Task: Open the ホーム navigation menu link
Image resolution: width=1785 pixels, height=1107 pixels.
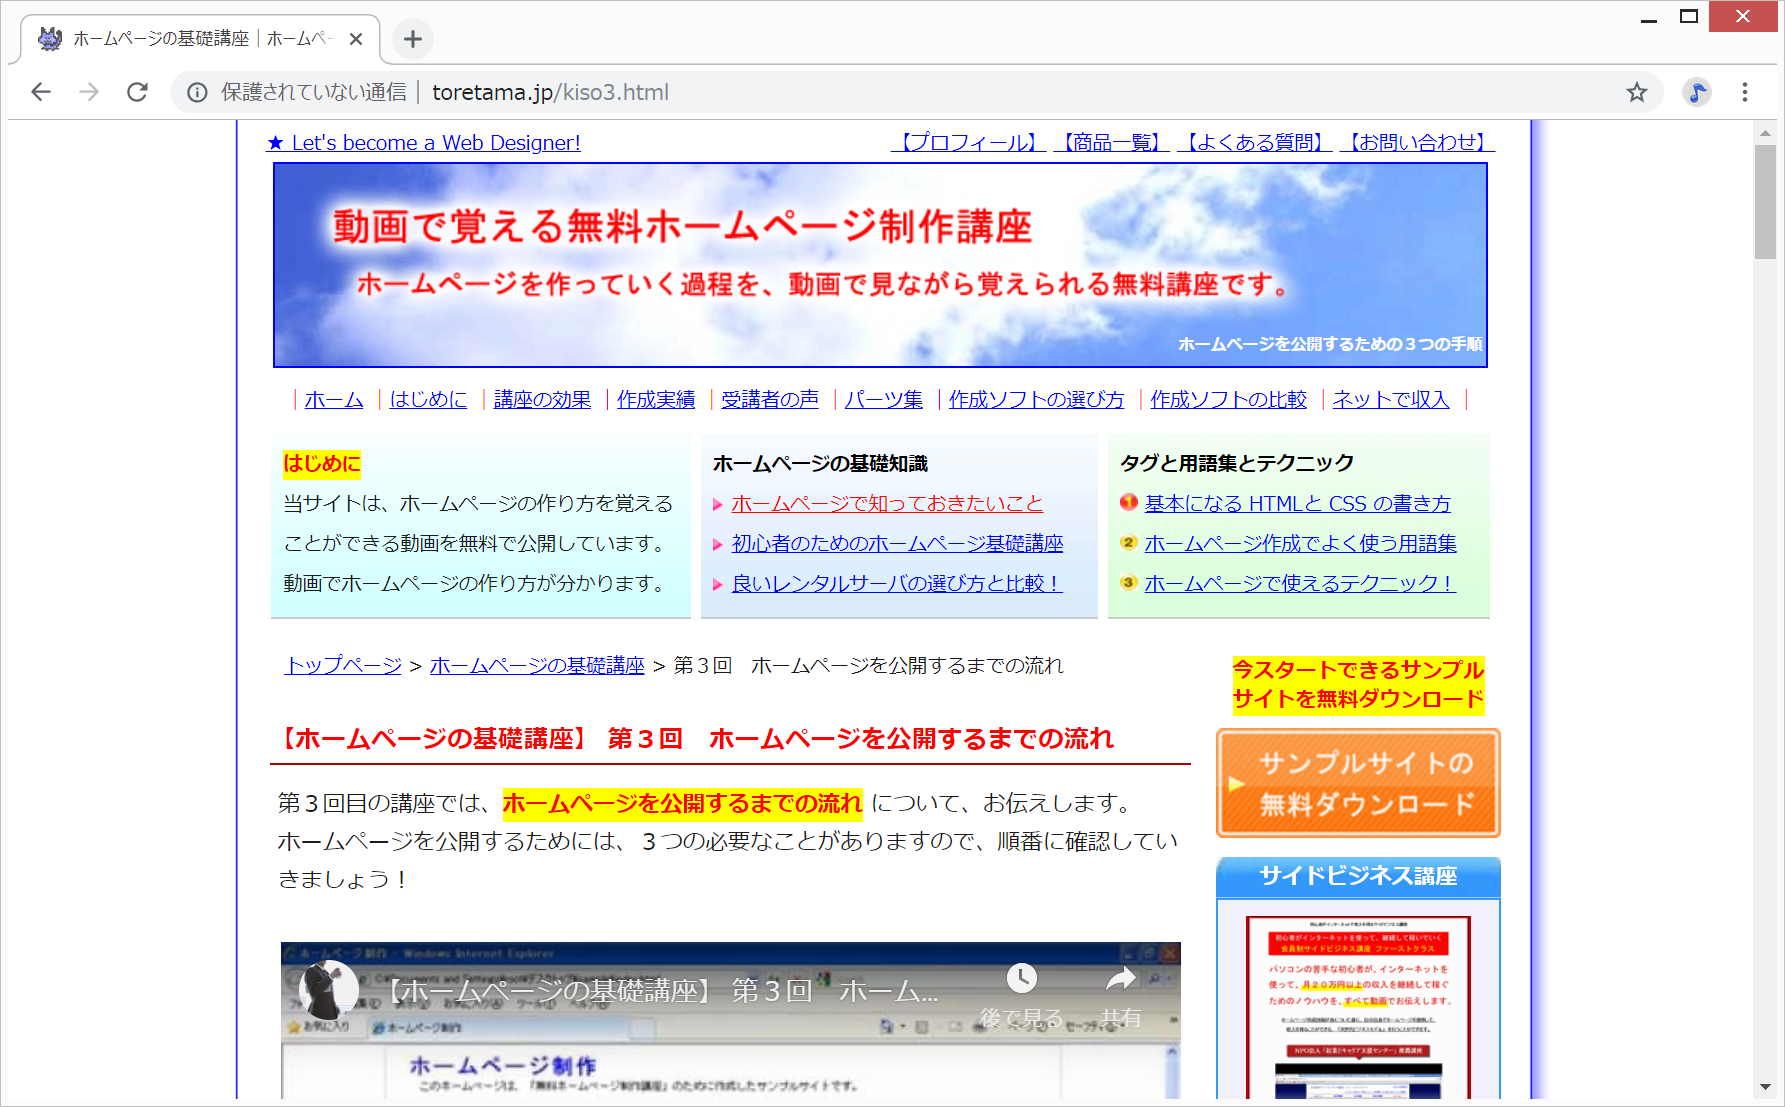Action: [x=333, y=400]
